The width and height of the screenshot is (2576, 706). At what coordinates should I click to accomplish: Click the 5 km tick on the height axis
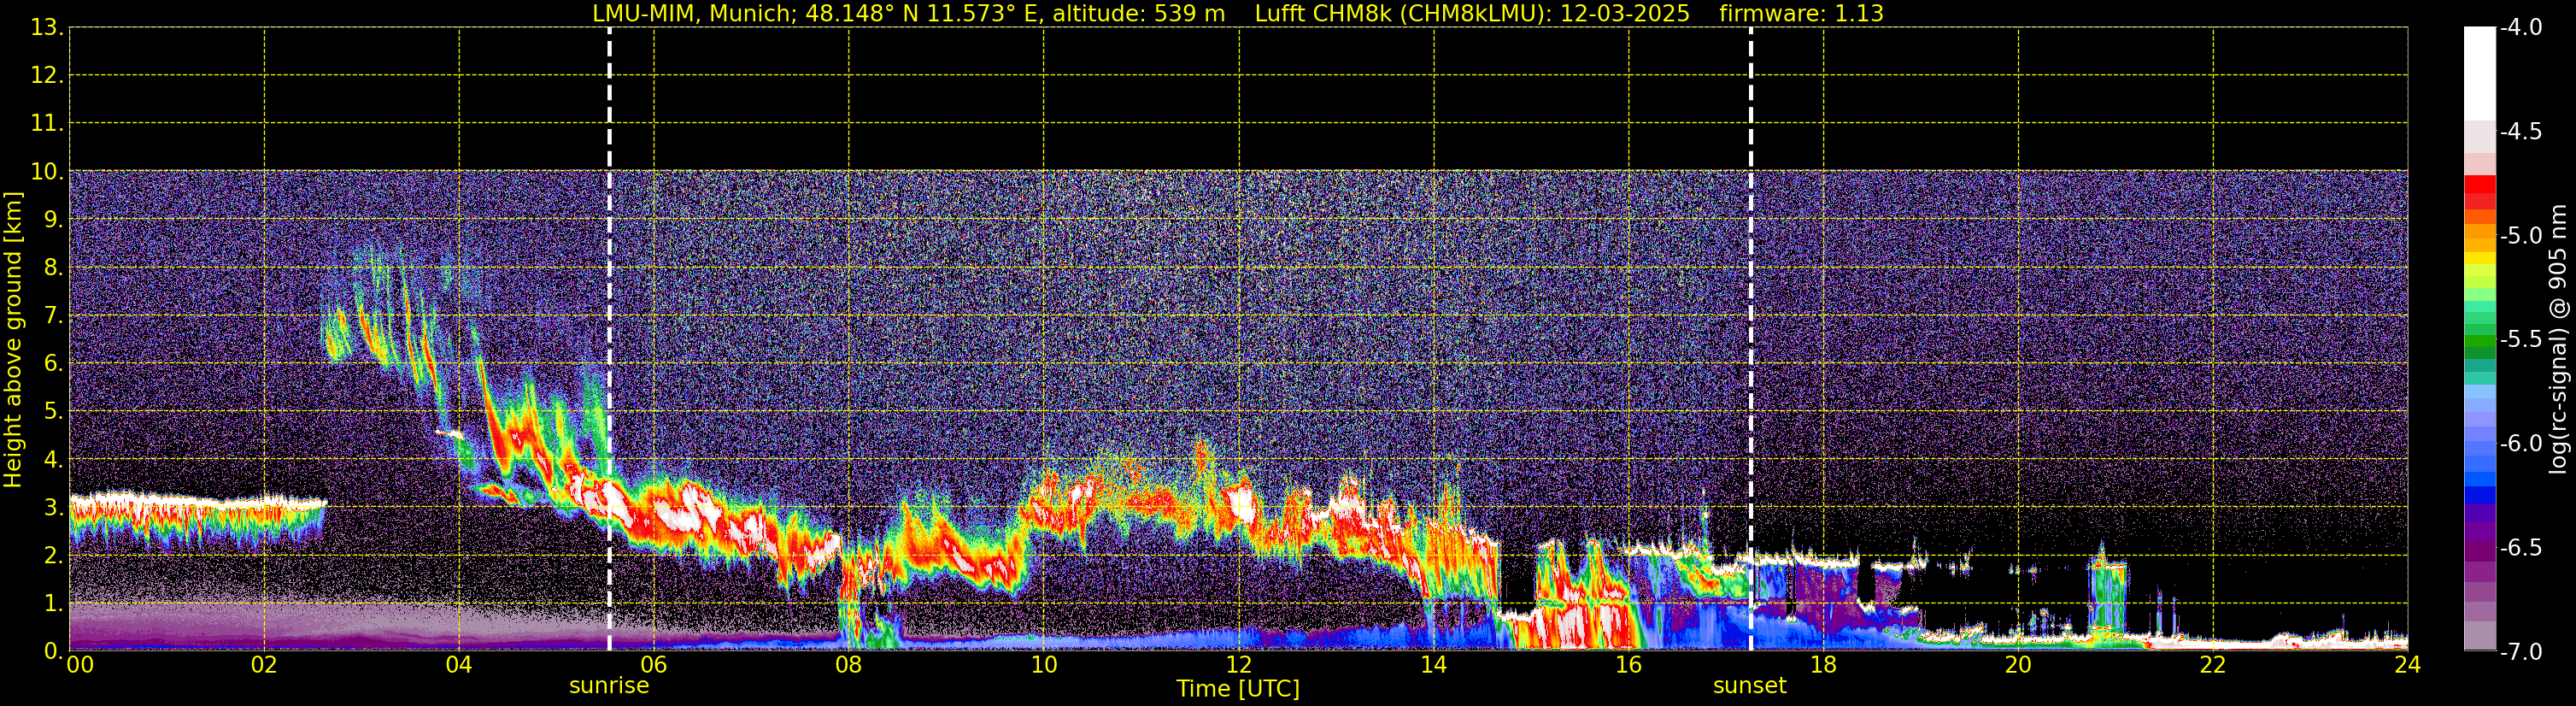point(52,412)
